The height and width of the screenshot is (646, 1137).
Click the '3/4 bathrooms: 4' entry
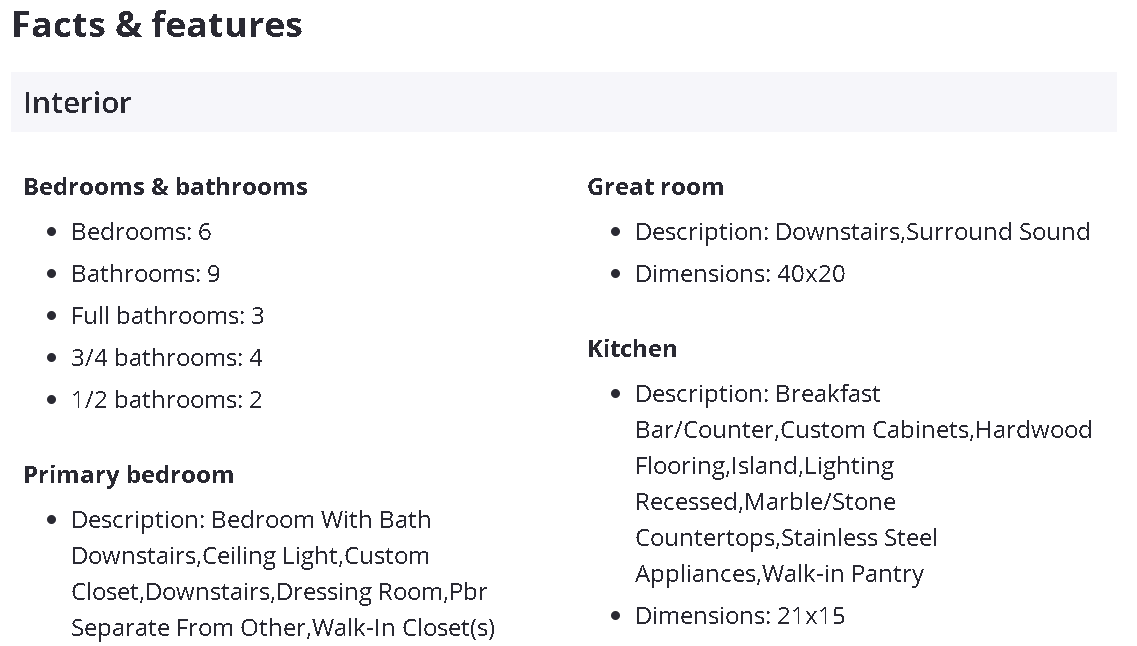[x=166, y=358]
